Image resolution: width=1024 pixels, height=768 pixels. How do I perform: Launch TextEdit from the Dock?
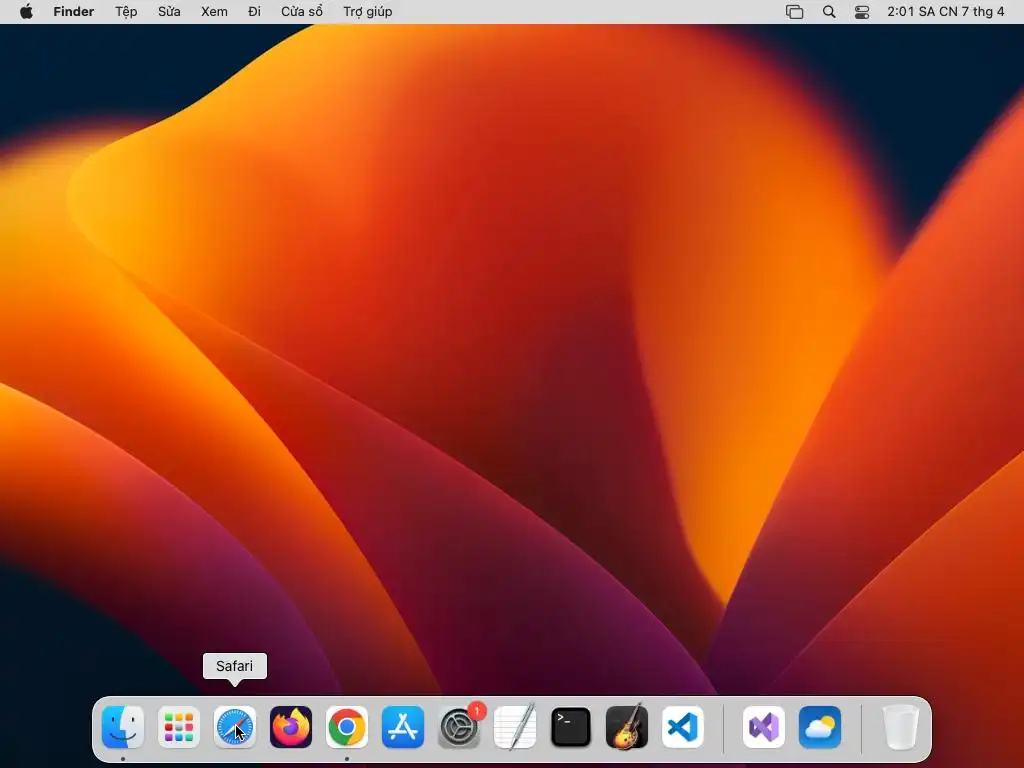[x=515, y=727]
